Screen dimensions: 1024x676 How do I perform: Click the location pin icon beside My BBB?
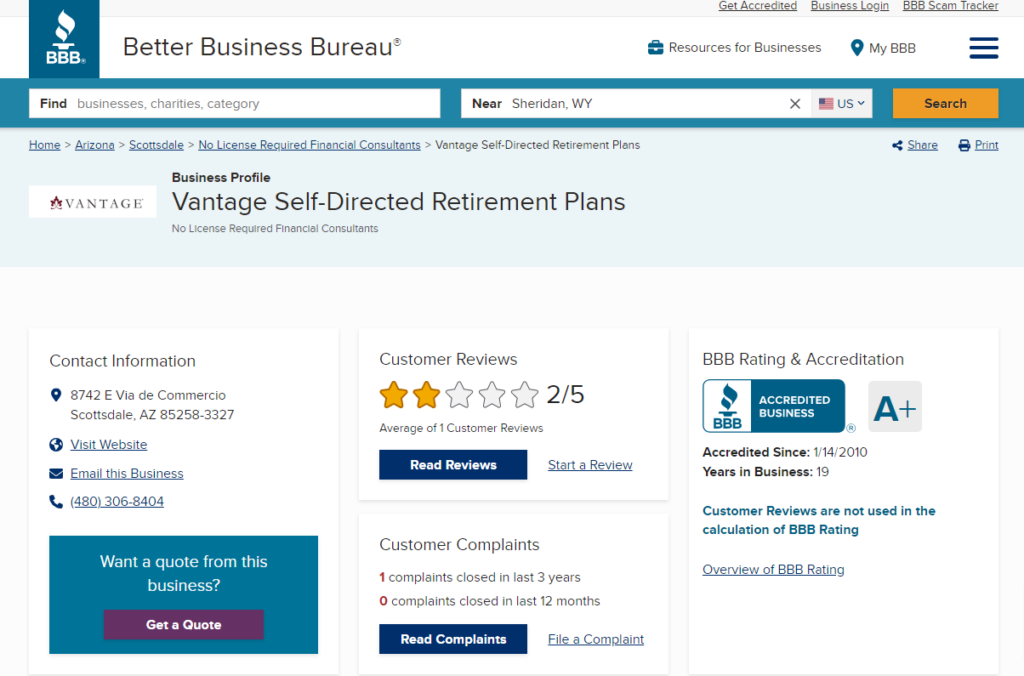pyautogui.click(x=857, y=48)
